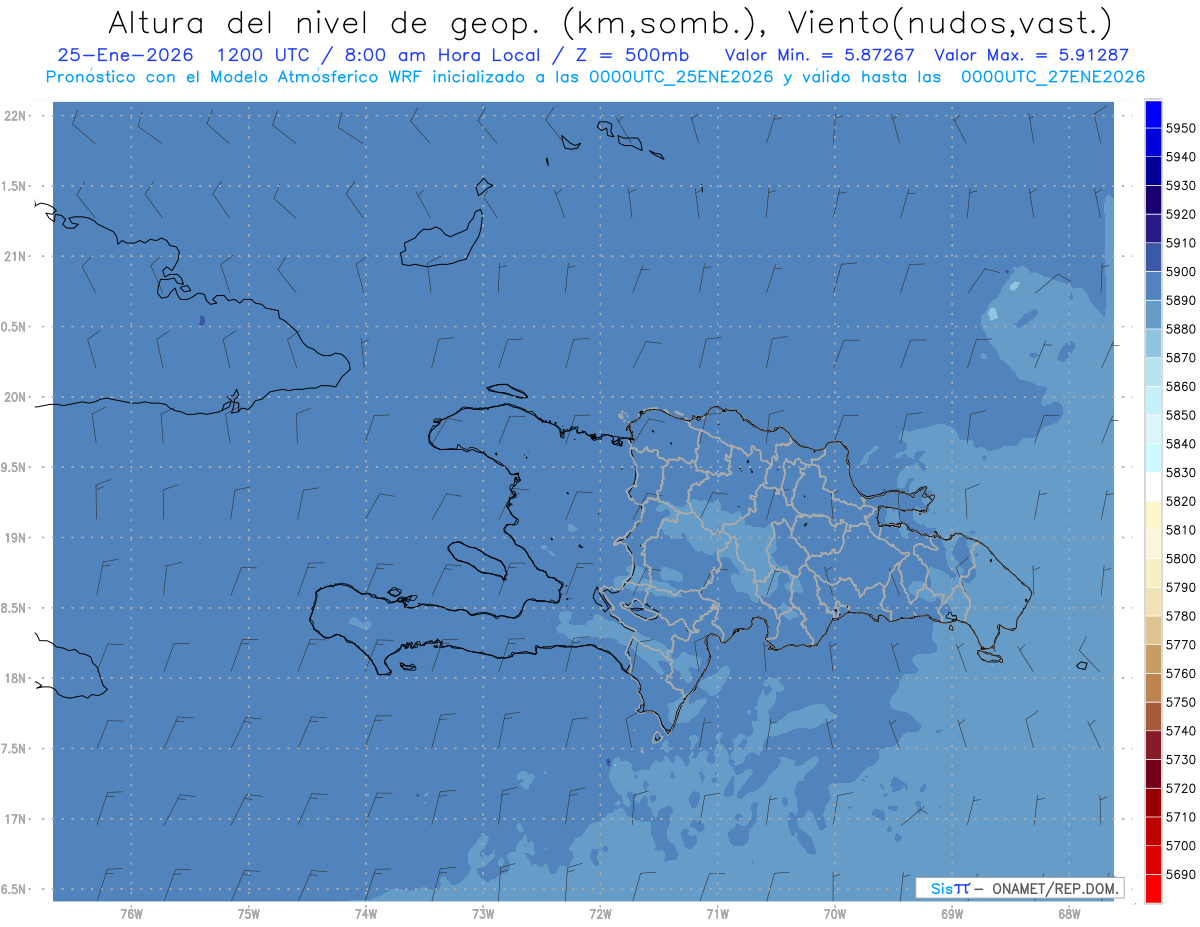Click the '72W' longitude label
The image size is (1200, 927).
coord(600,913)
